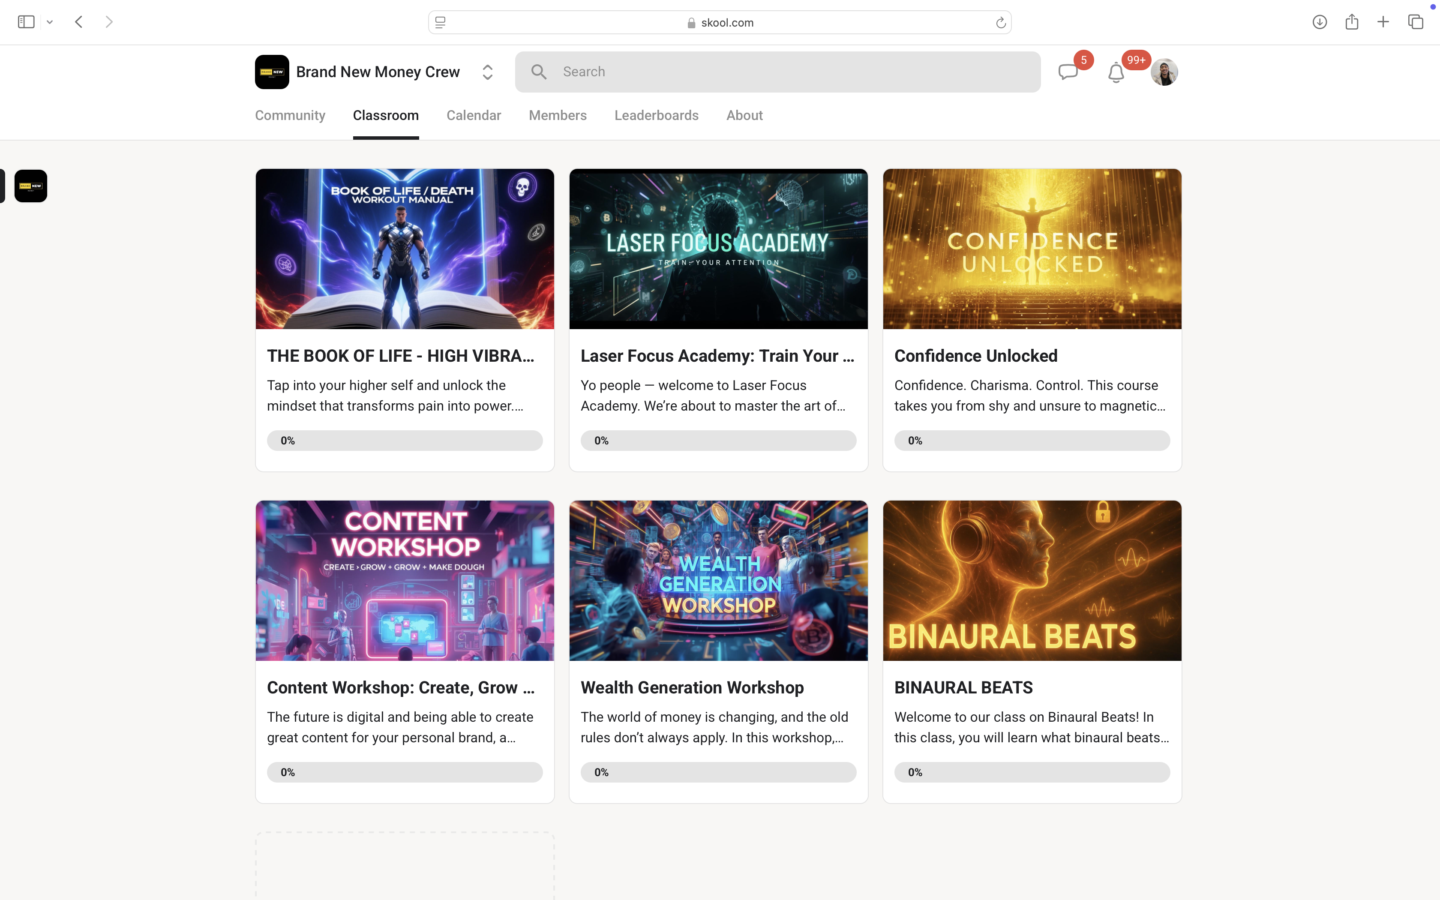Reload the skool.com page
The height and width of the screenshot is (900, 1440).
tap(1000, 22)
